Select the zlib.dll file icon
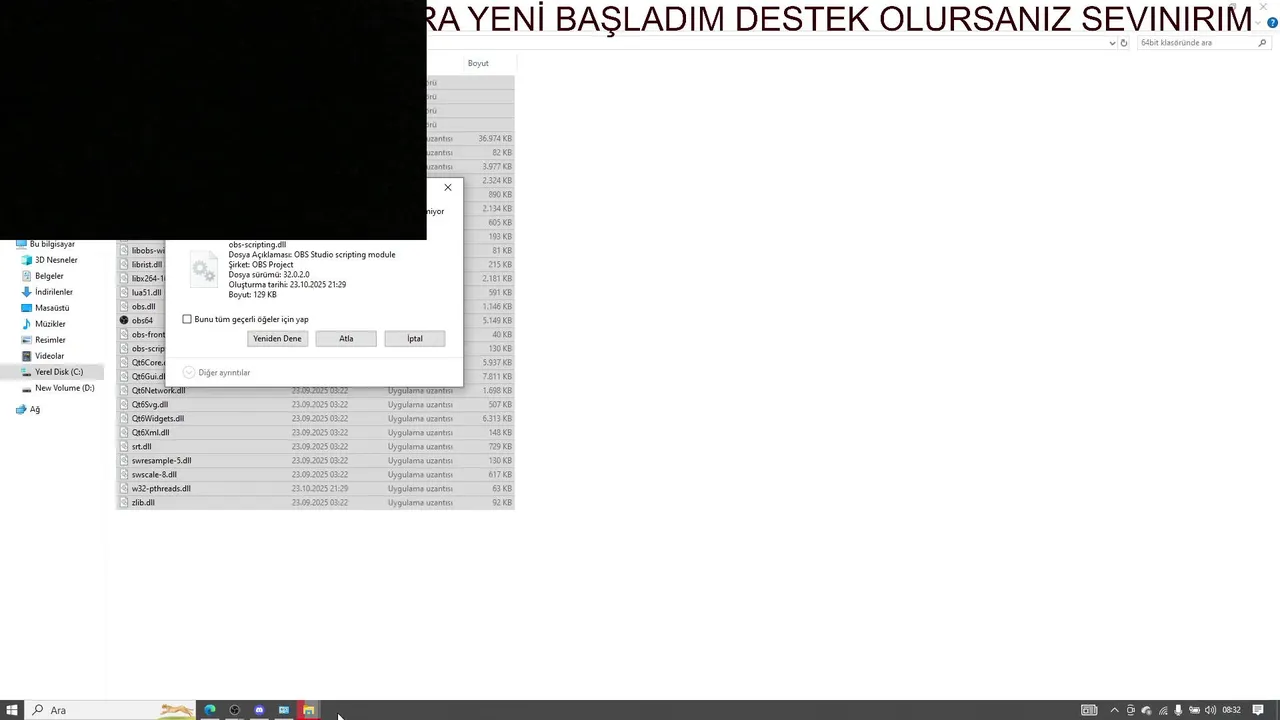 124,503
